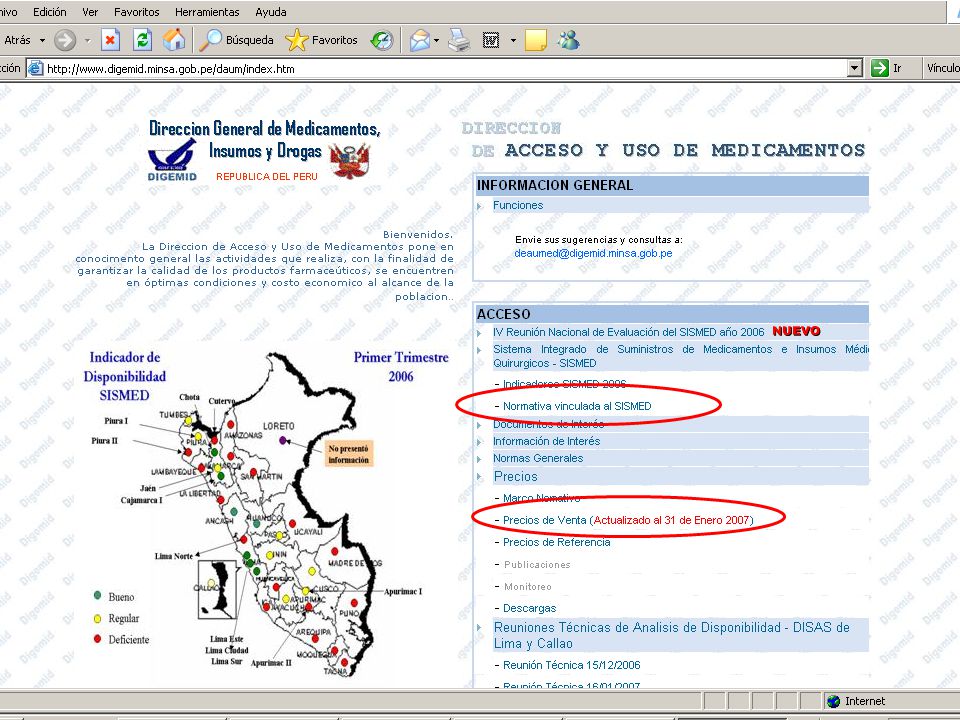Expand the address bar URL dropdown

pos(855,69)
